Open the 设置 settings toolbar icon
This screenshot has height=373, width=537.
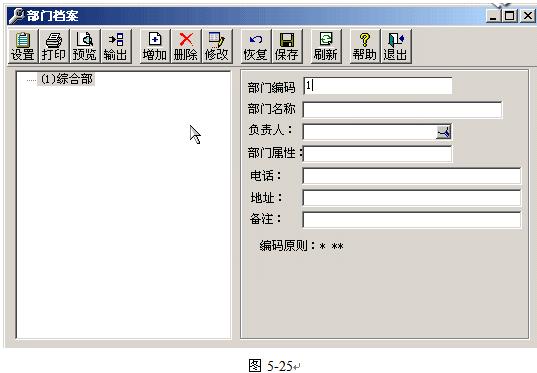point(23,46)
